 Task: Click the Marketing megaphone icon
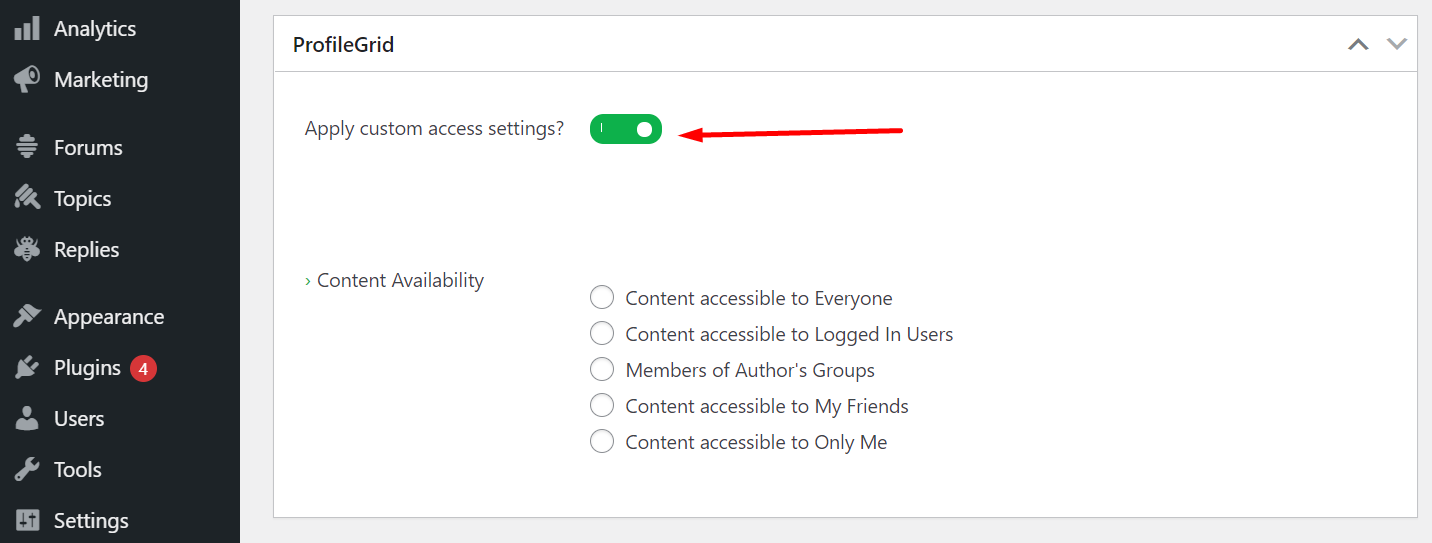(x=27, y=79)
